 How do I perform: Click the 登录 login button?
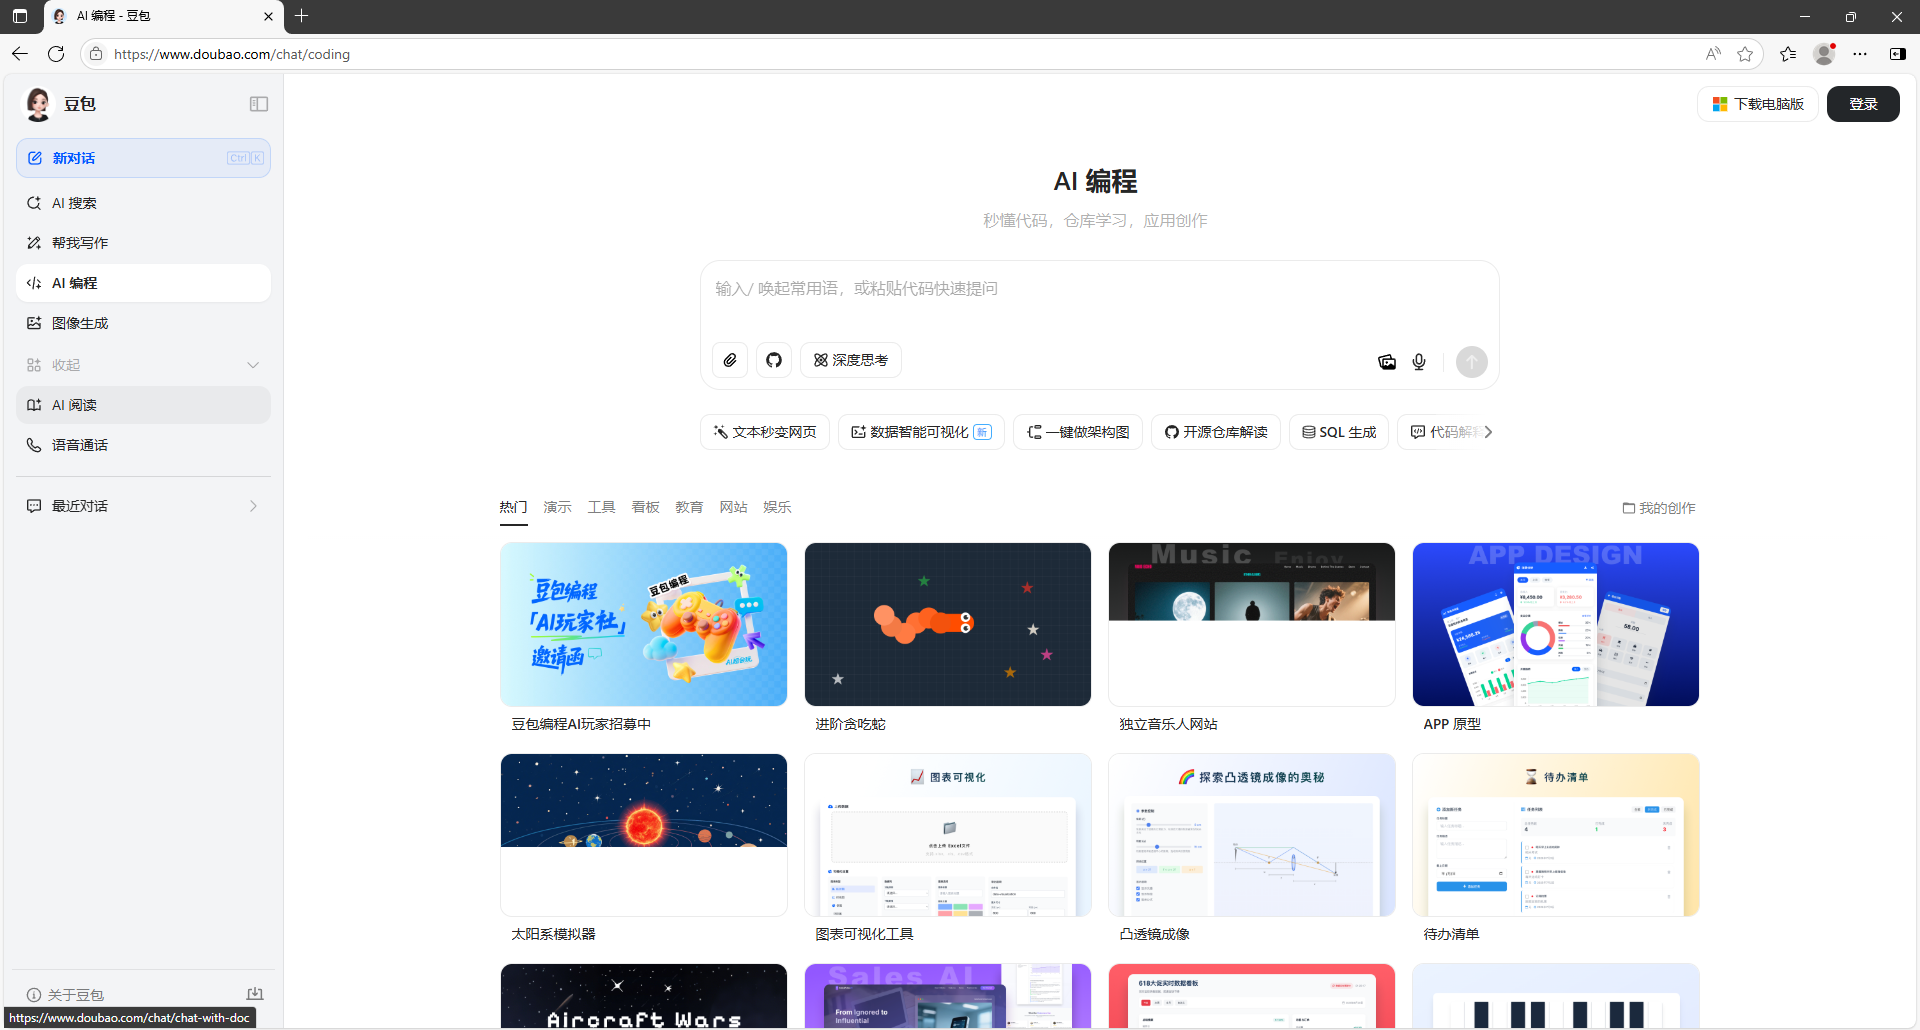coord(1863,104)
